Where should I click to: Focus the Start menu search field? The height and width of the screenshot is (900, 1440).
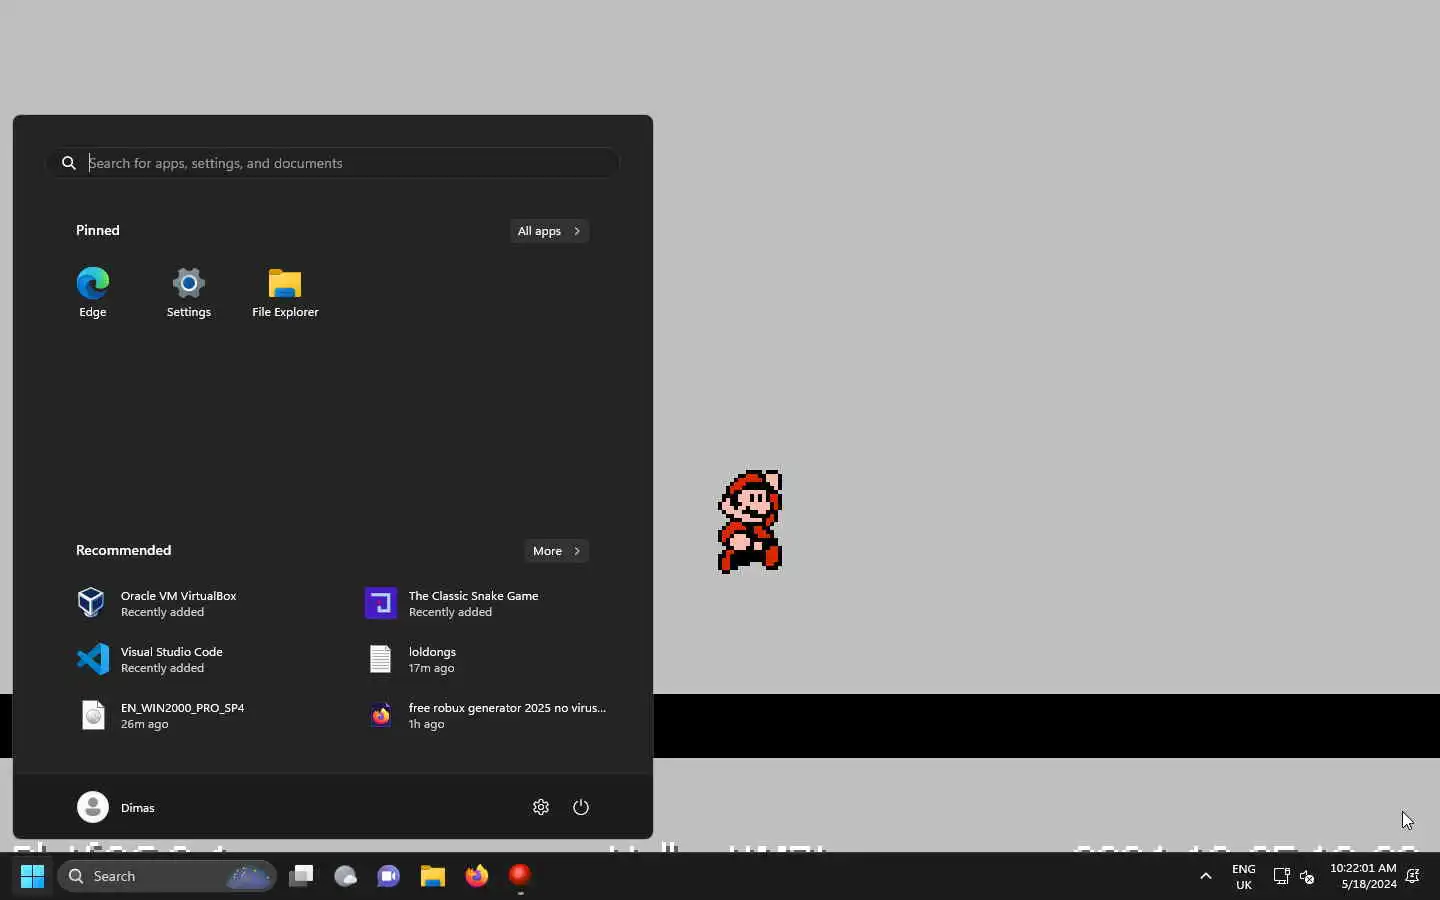click(332, 163)
